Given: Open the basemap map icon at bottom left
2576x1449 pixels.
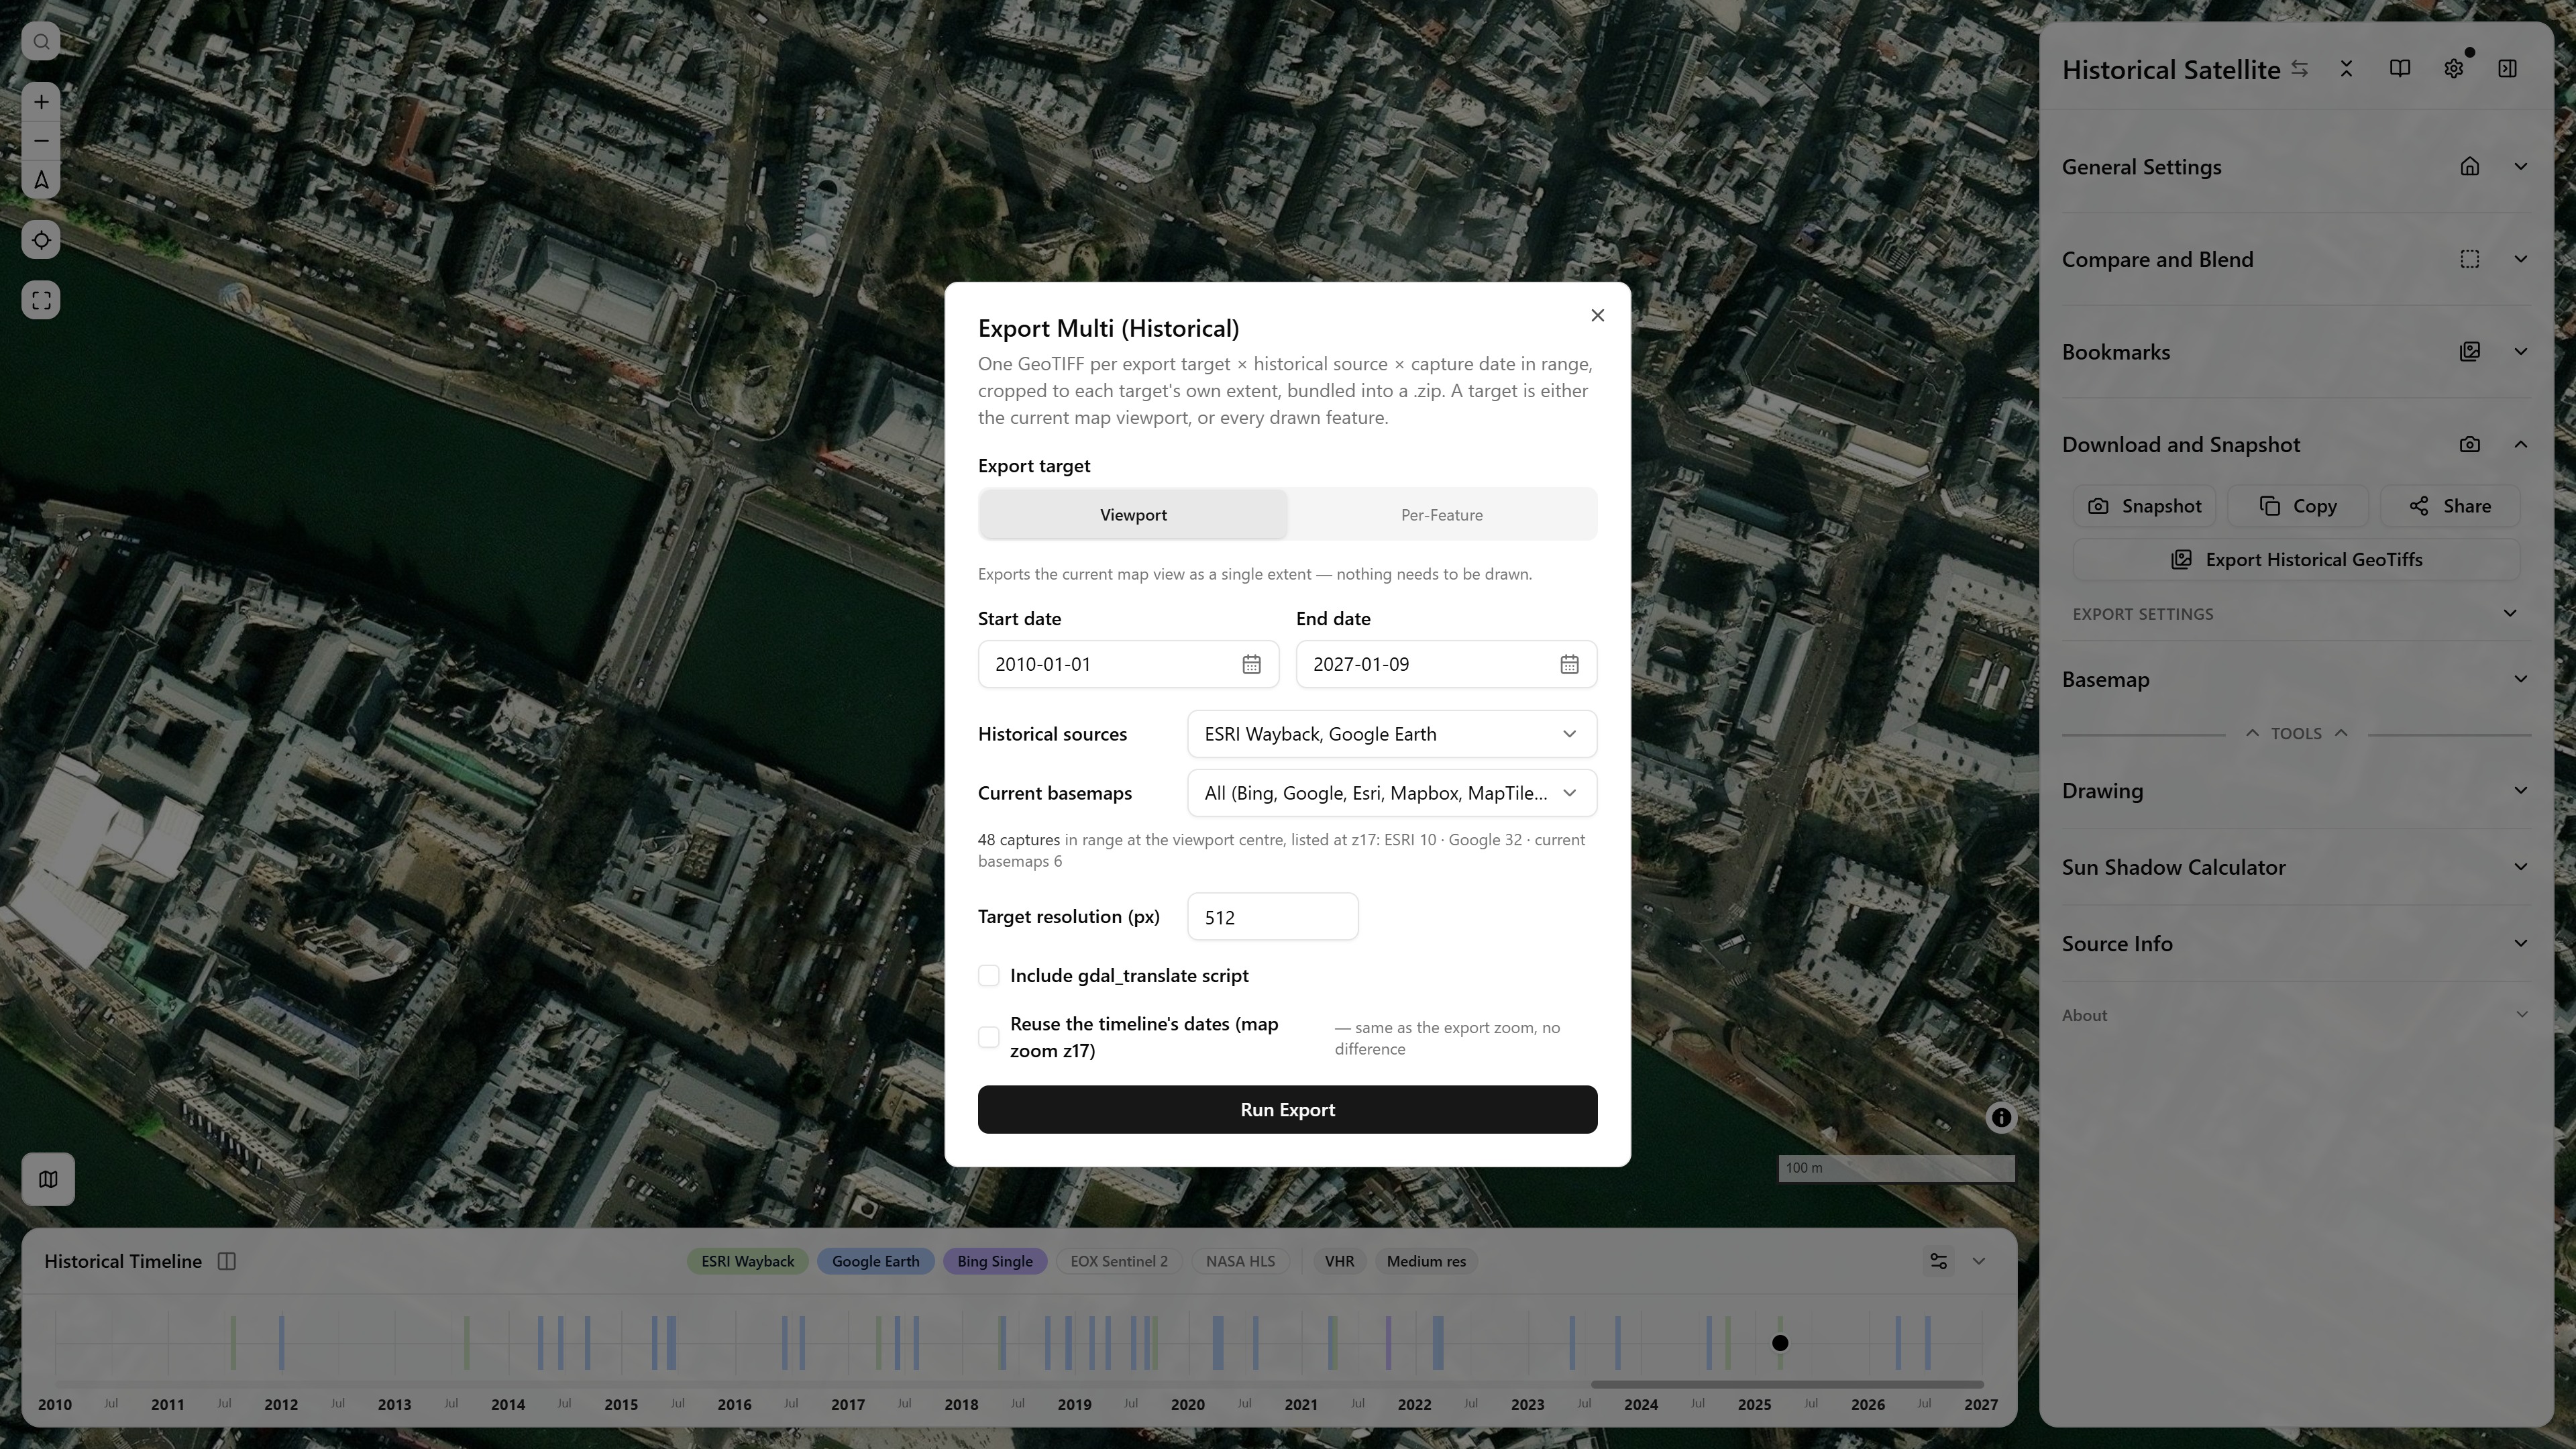Looking at the screenshot, I should (x=48, y=1179).
